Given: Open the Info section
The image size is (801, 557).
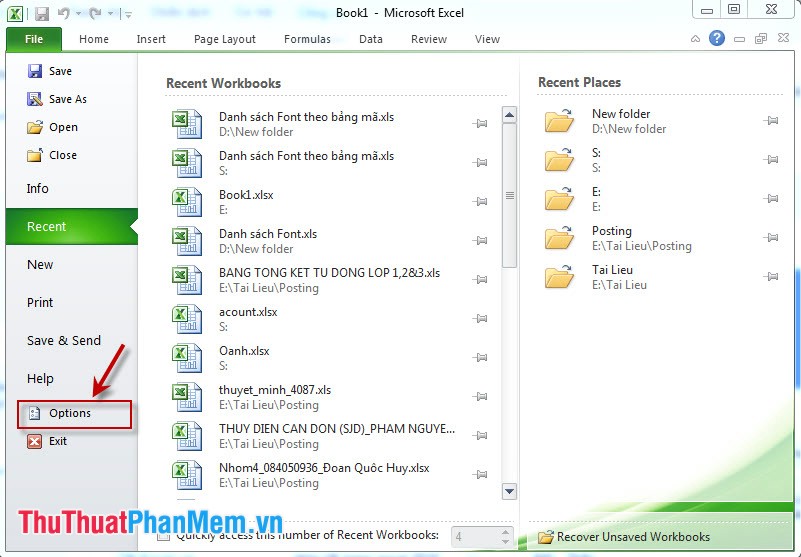Looking at the screenshot, I should click(38, 189).
